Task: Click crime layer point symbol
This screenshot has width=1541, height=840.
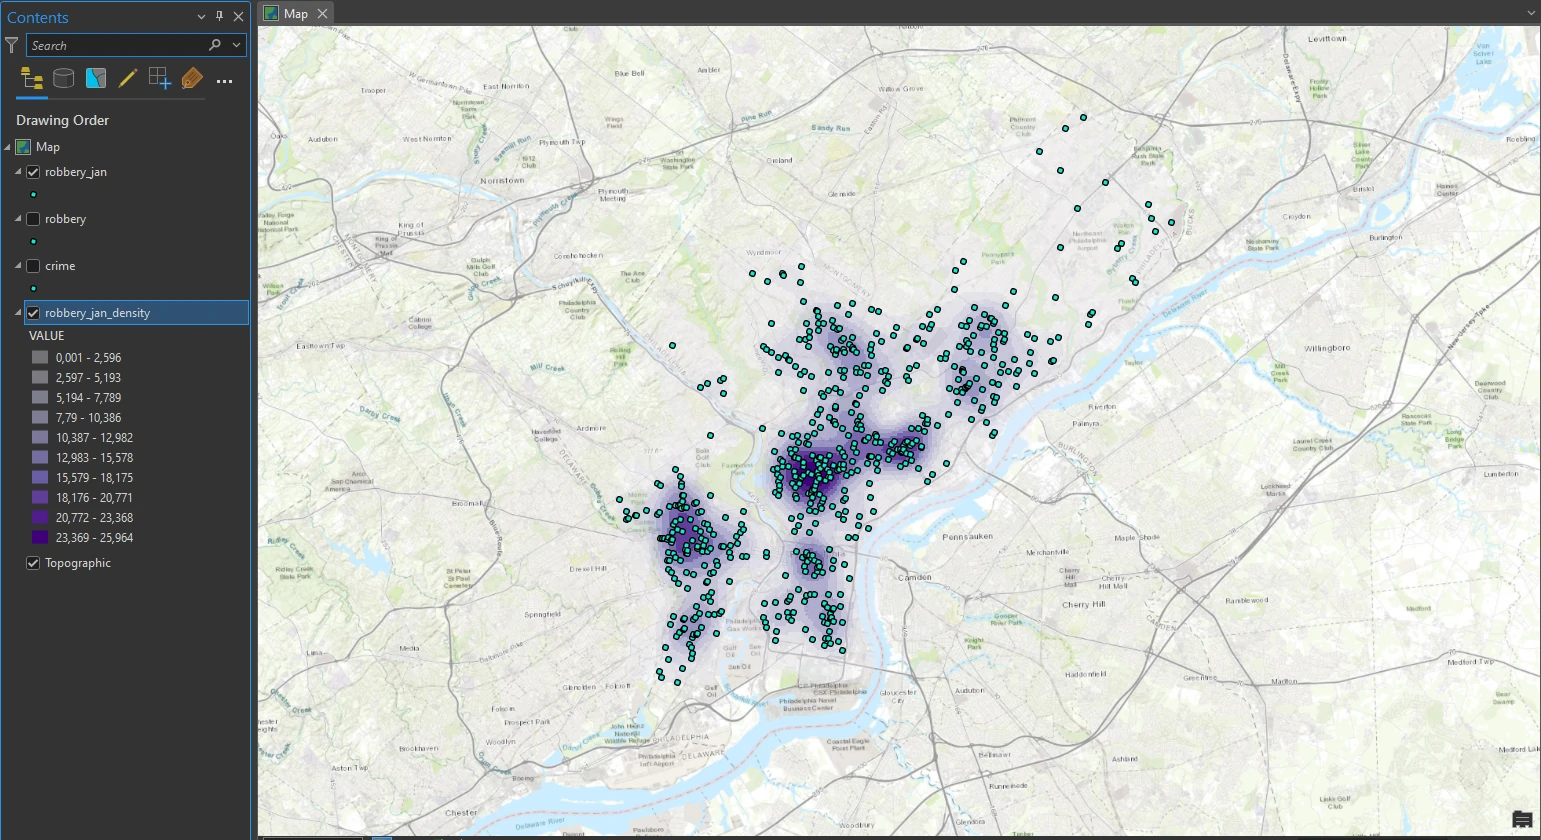Action: click(34, 289)
